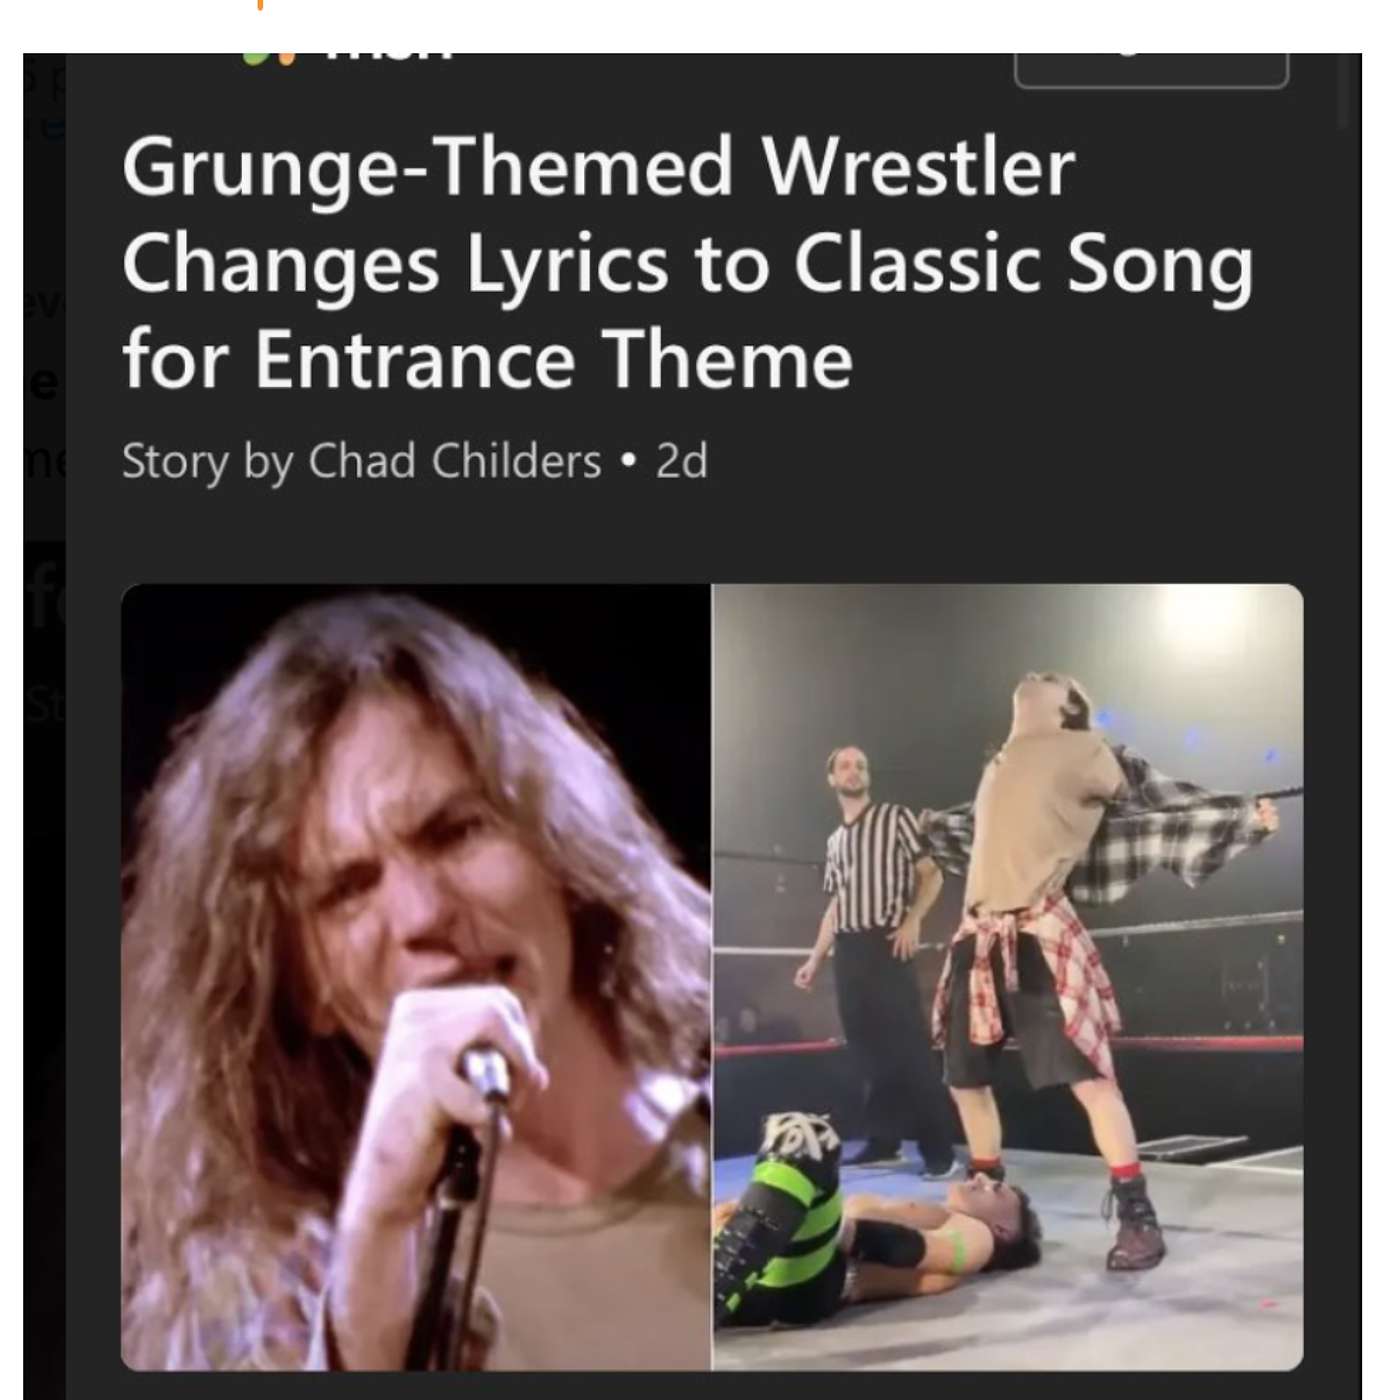Click the 2d timestamp in byline
This screenshot has height=1400, width=1400.
point(682,461)
